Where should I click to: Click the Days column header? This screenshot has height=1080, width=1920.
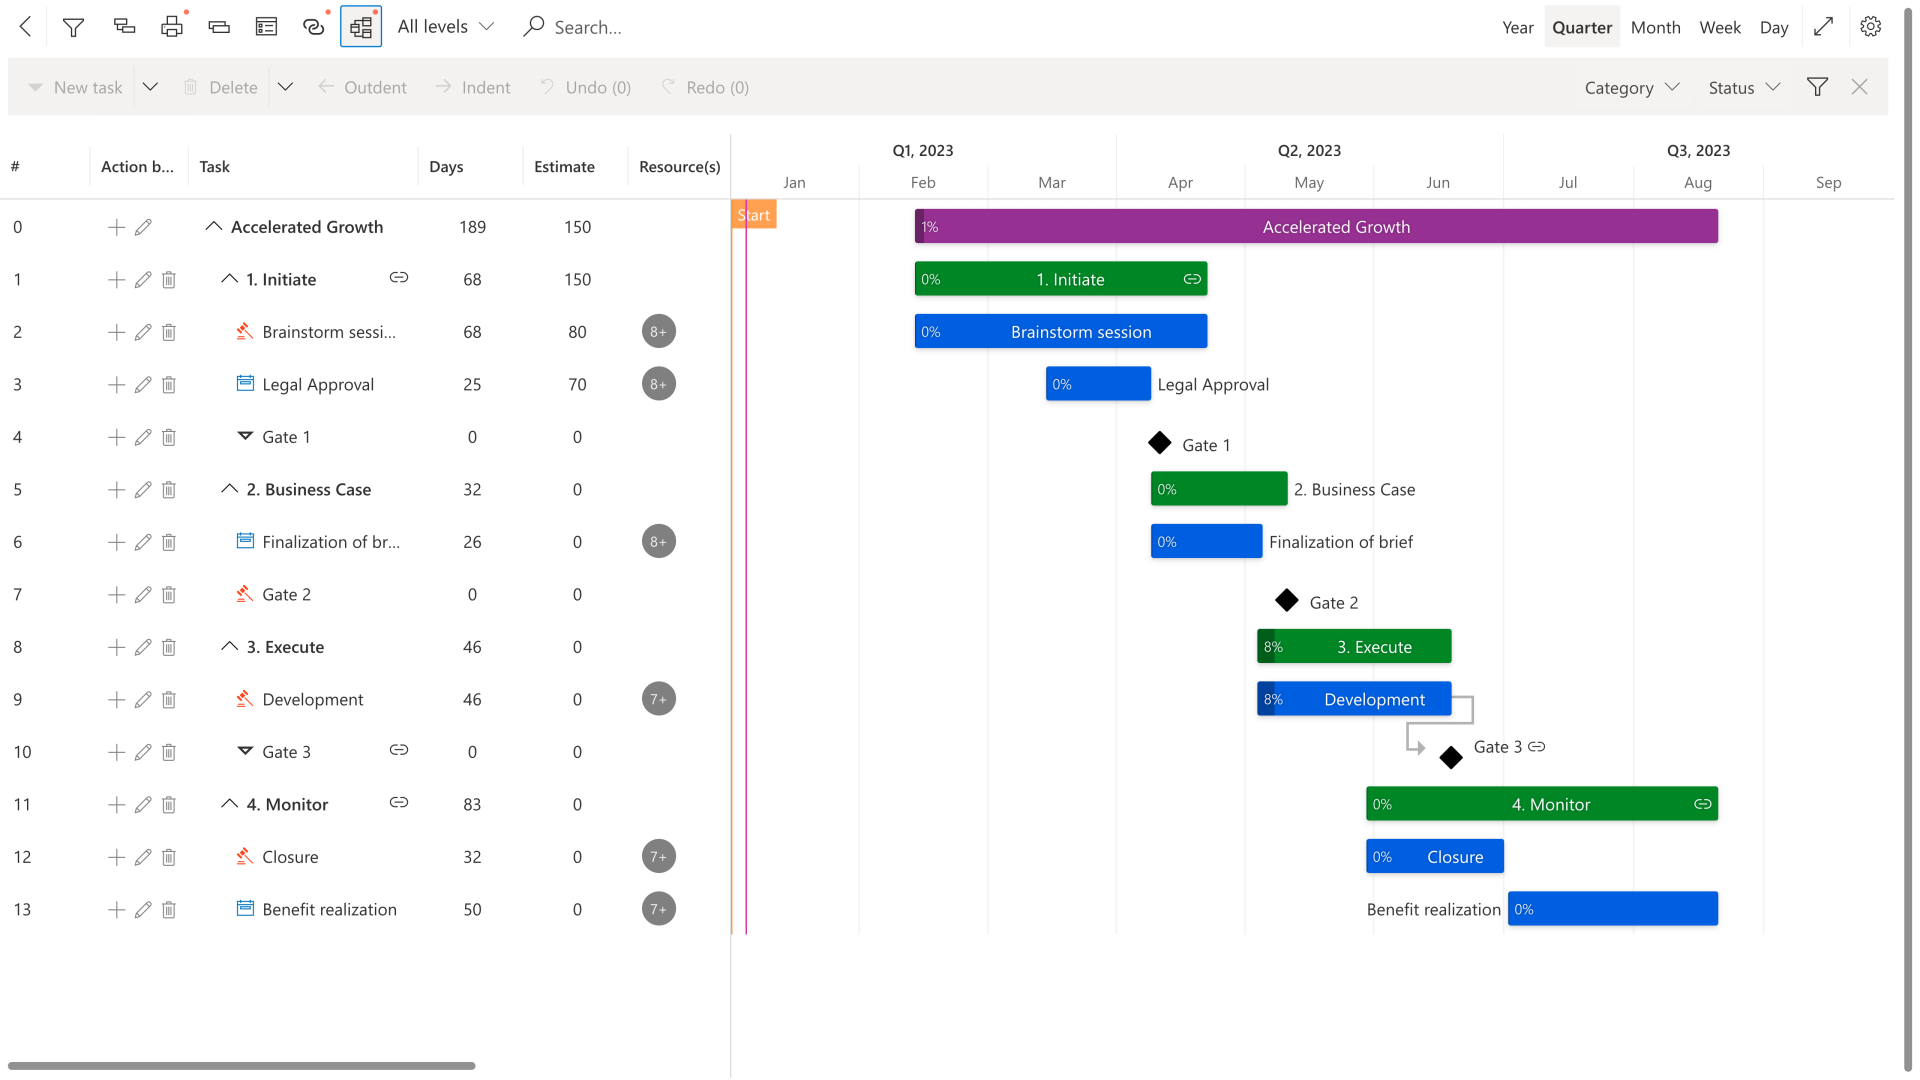(x=446, y=167)
